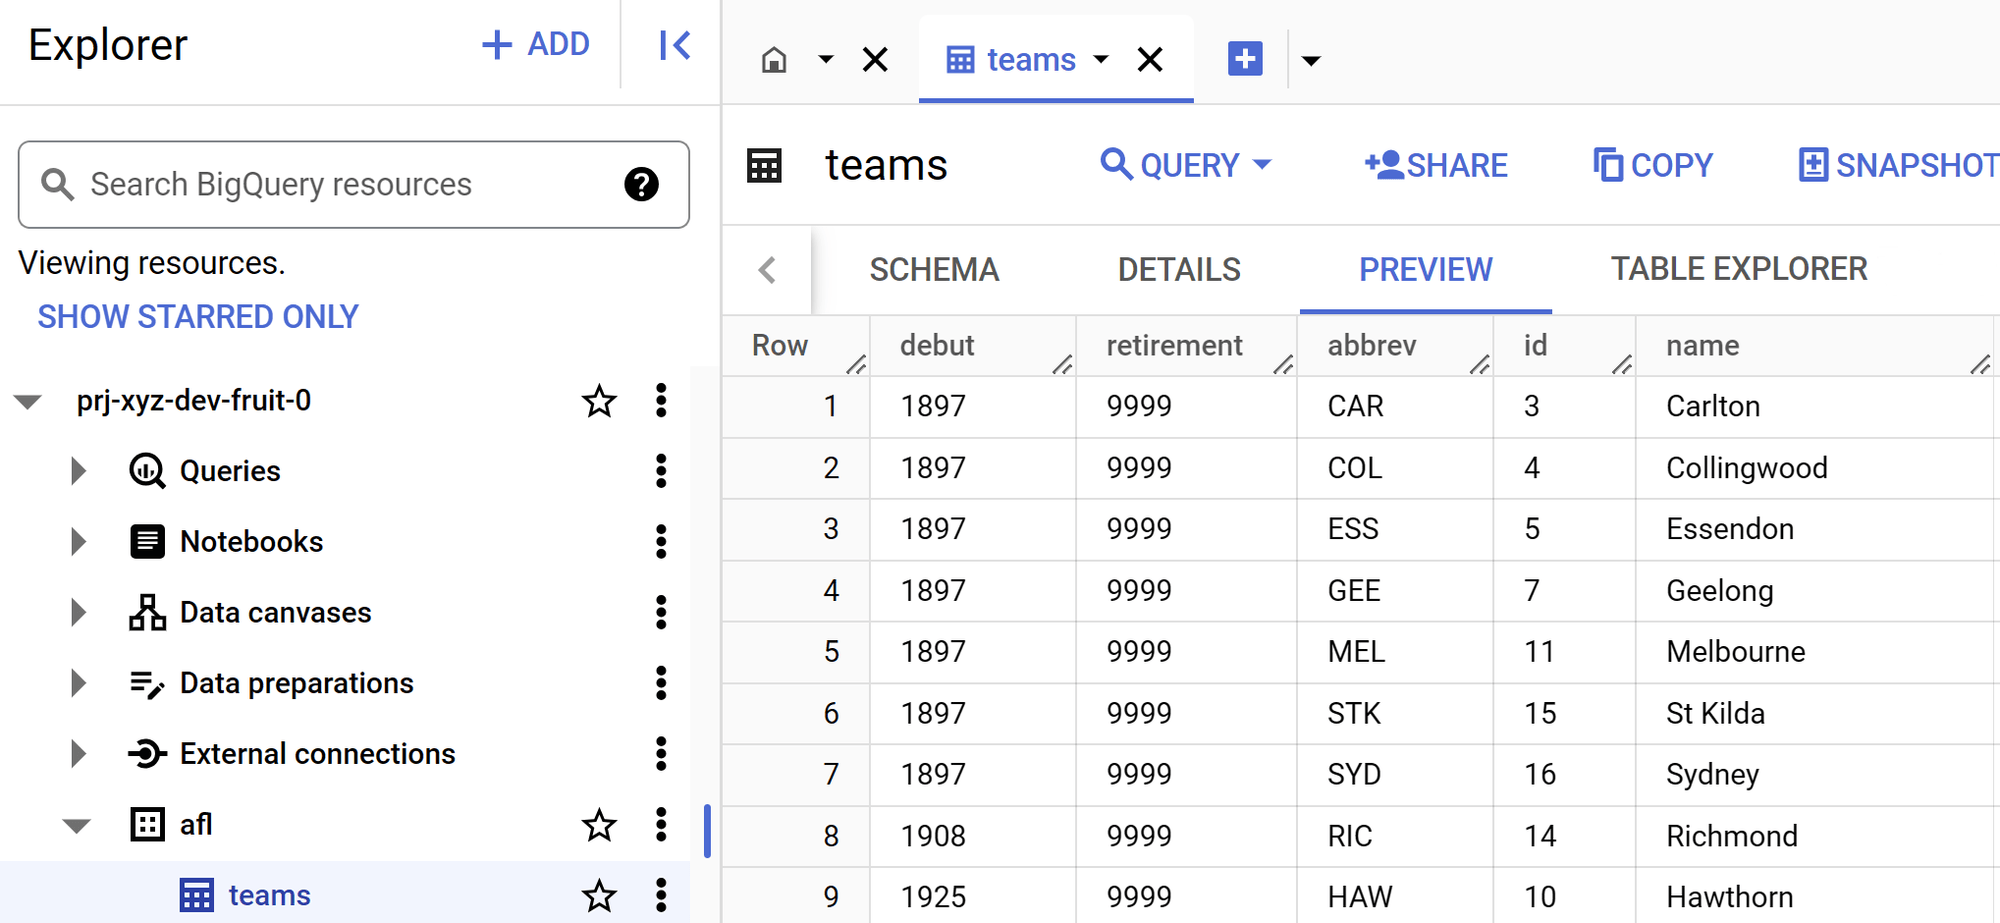Image resolution: width=2000 pixels, height=923 pixels.
Task: Expand the Data preparations section
Action: coord(77,683)
